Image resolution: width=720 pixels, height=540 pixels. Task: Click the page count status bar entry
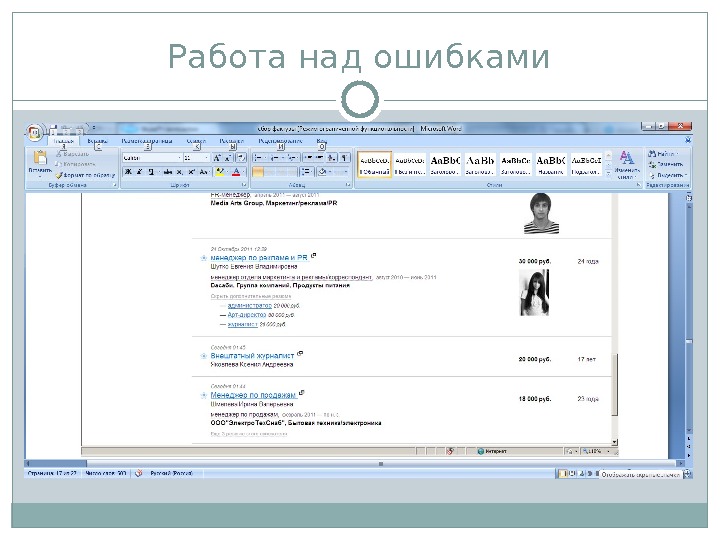[52, 473]
